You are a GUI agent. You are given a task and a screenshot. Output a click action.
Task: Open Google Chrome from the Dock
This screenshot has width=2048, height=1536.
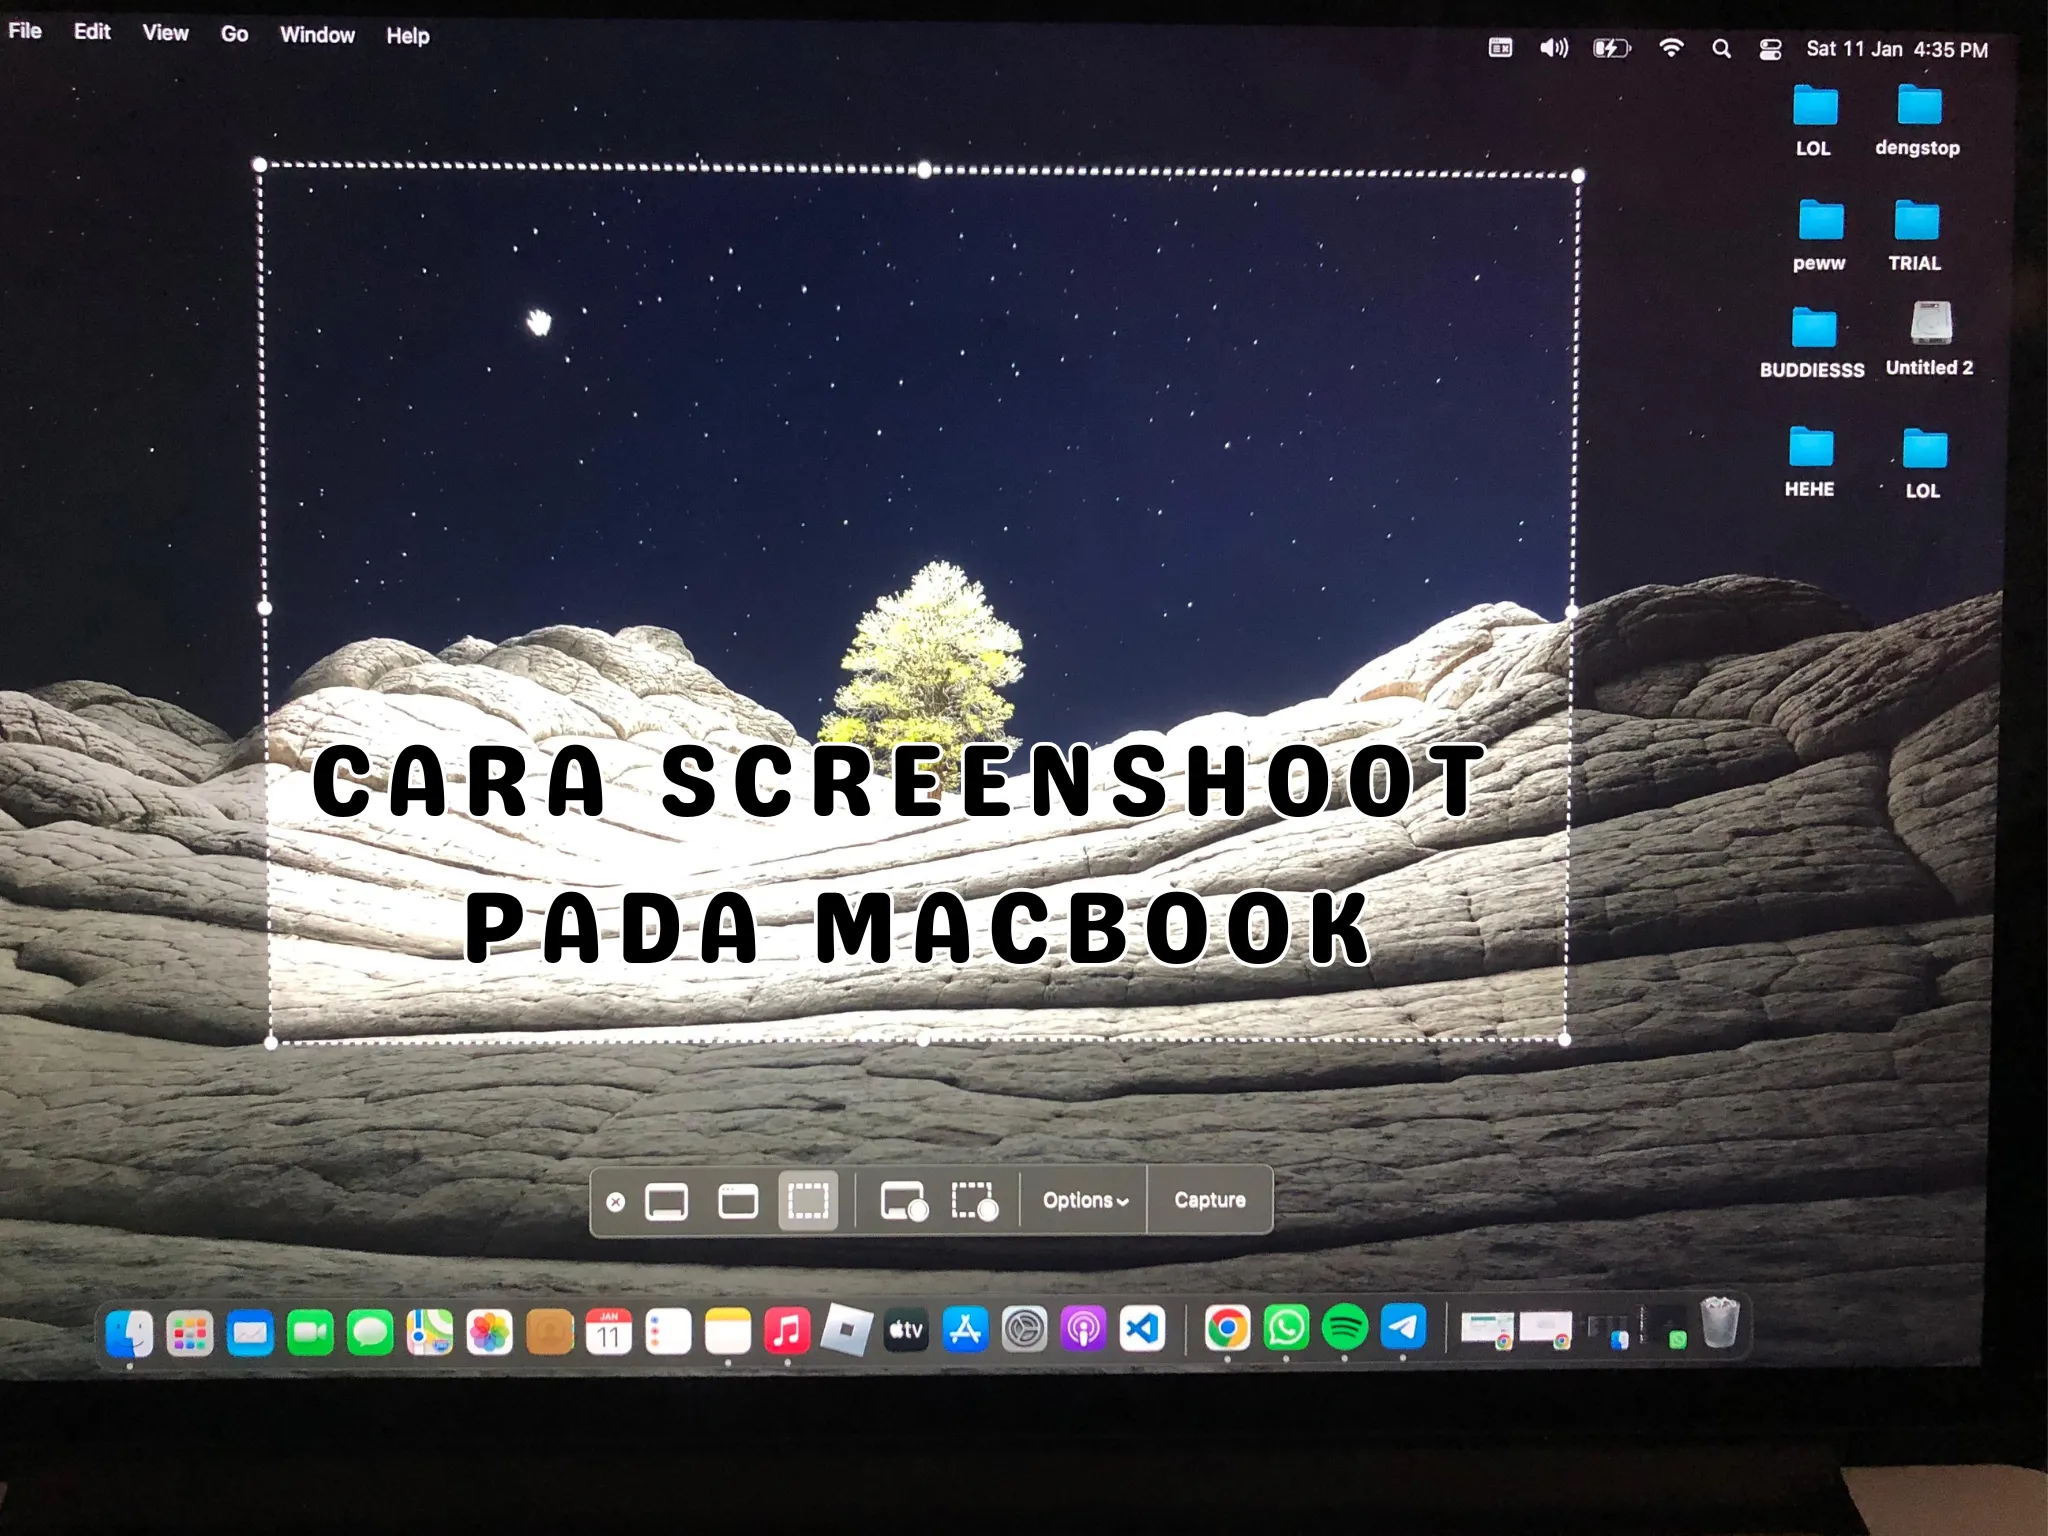[1227, 1328]
